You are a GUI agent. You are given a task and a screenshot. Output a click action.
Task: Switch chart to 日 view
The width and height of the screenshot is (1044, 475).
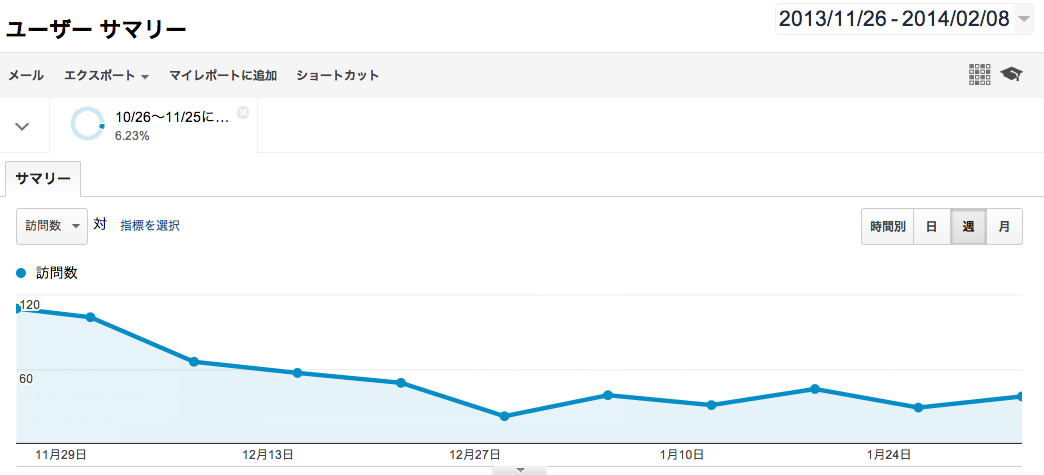coord(931,227)
